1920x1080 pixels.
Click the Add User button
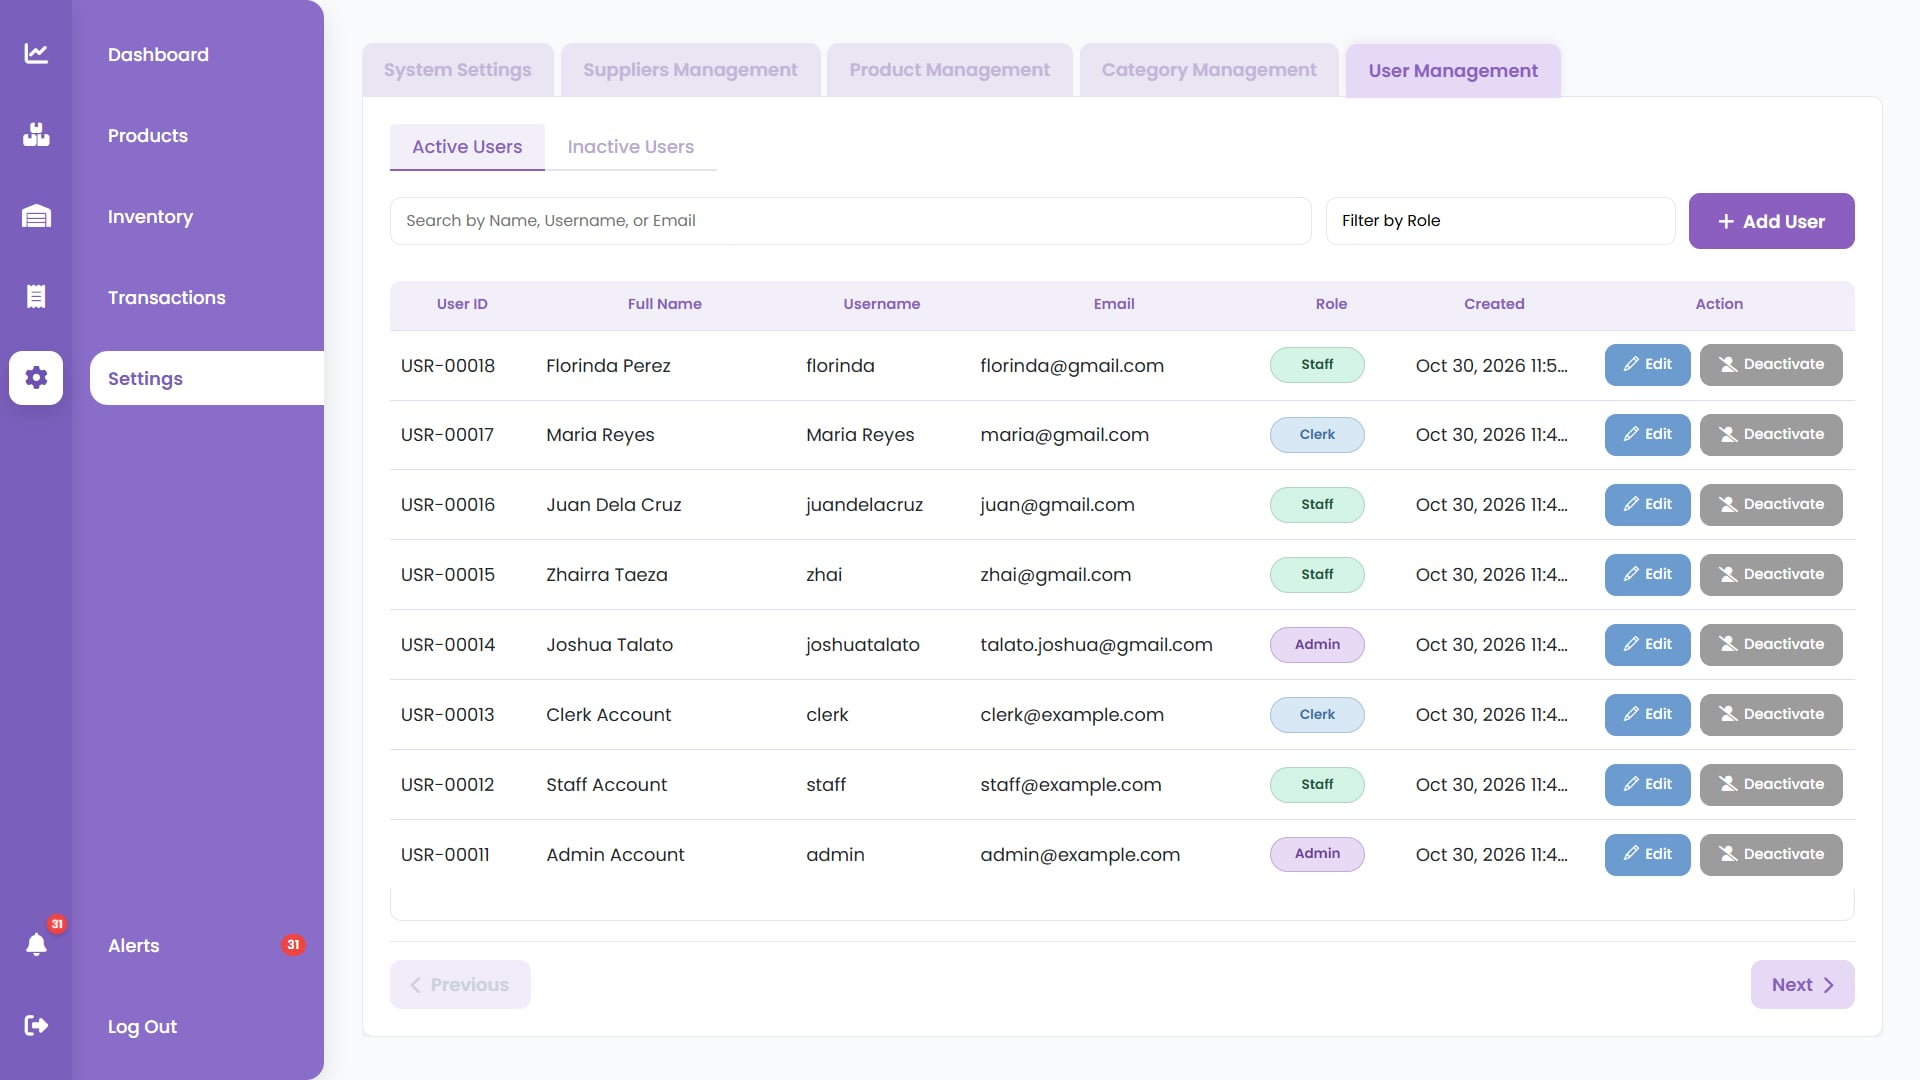coord(1771,221)
